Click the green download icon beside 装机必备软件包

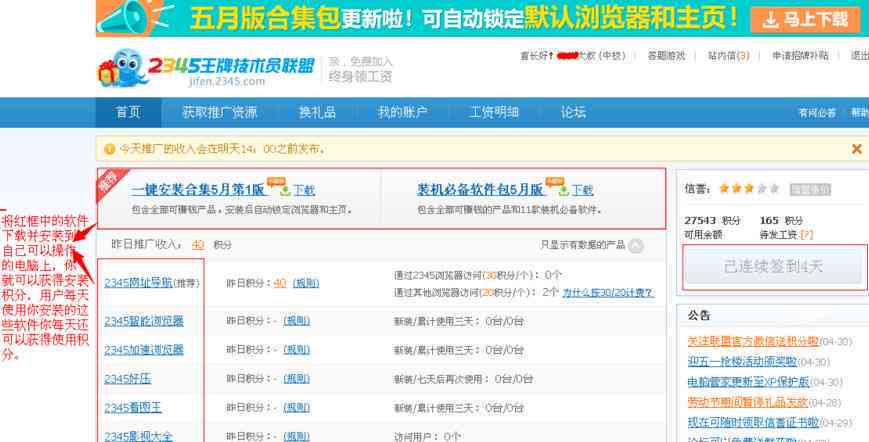click(564, 191)
